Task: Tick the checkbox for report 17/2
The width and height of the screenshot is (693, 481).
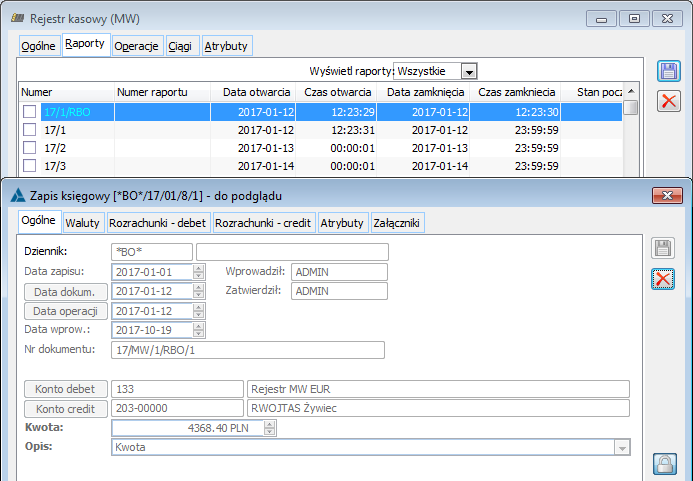Action: coord(30,148)
